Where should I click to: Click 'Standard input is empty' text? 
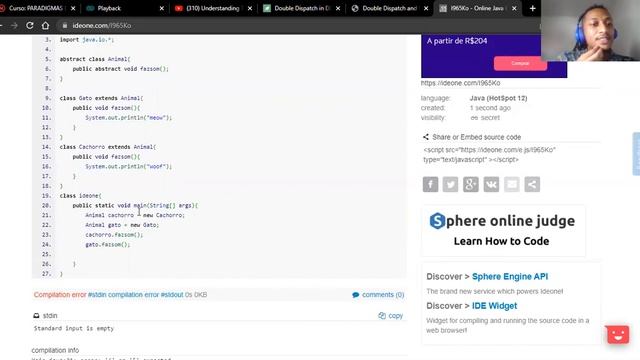73,328
